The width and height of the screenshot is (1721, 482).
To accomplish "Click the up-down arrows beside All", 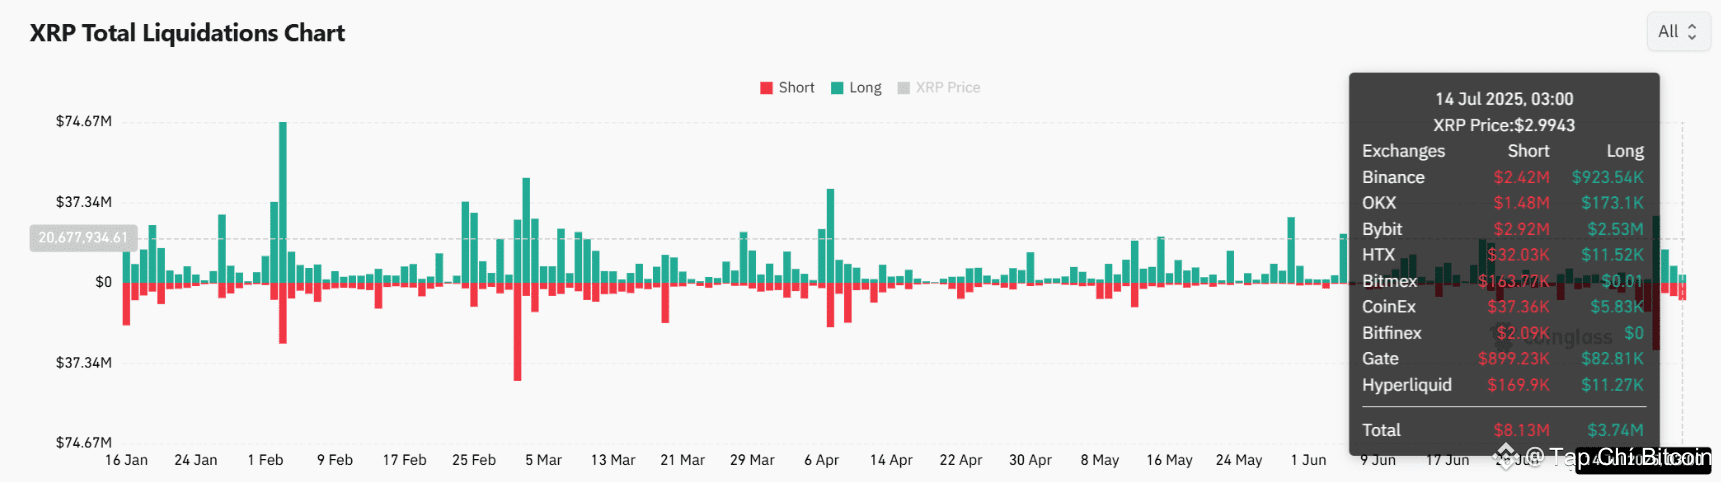I will [1692, 32].
